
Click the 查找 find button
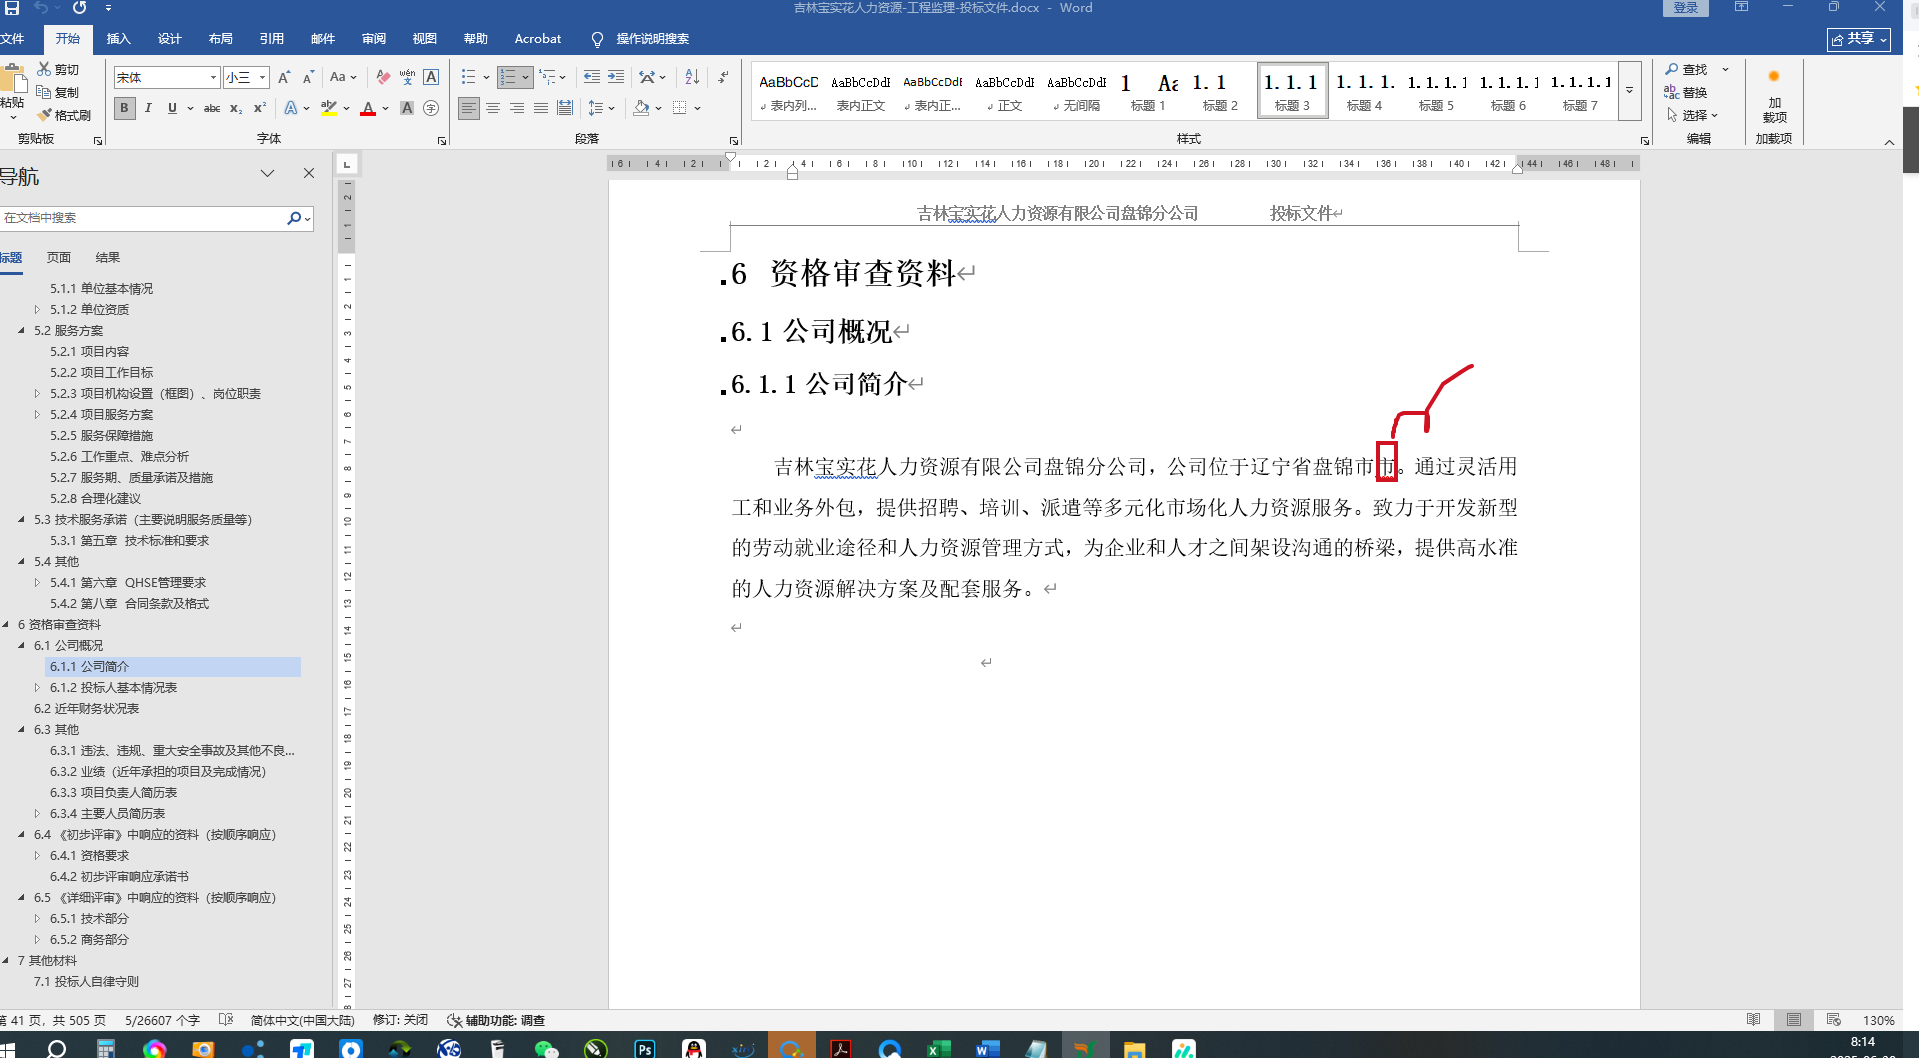click(1687, 69)
